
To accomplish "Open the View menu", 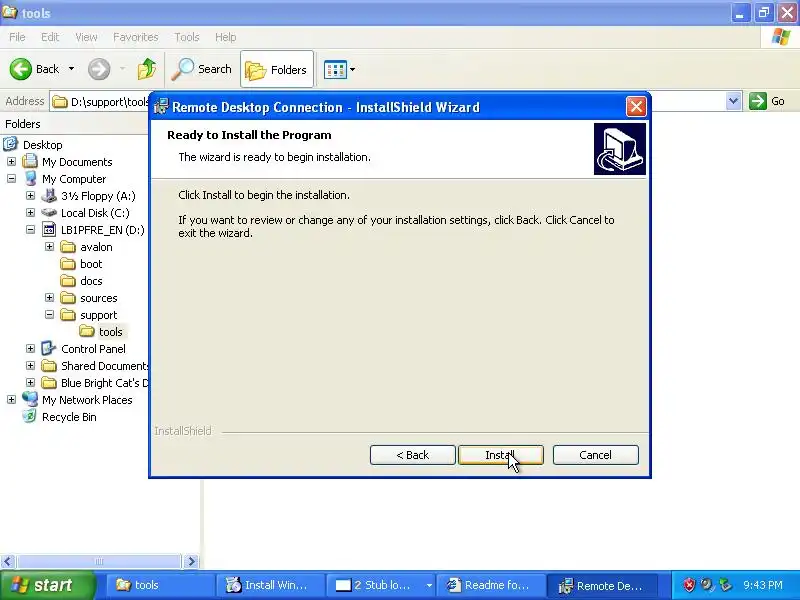I will tap(86, 37).
